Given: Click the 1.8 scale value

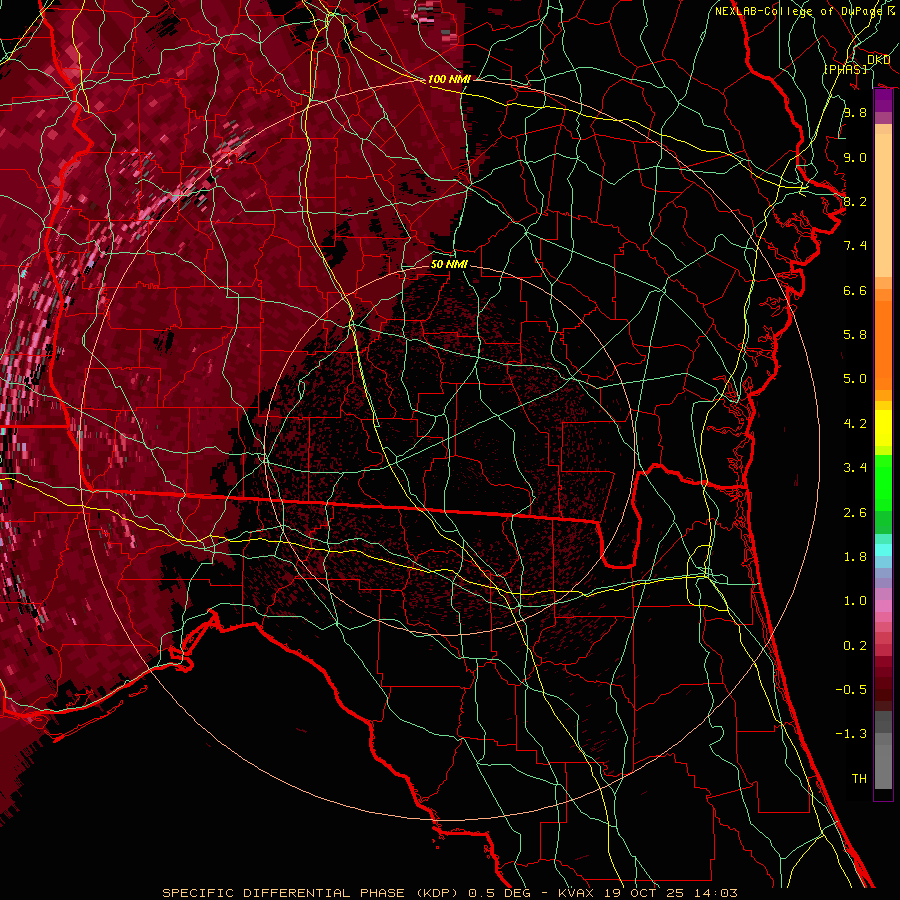Looking at the screenshot, I should click(855, 557).
